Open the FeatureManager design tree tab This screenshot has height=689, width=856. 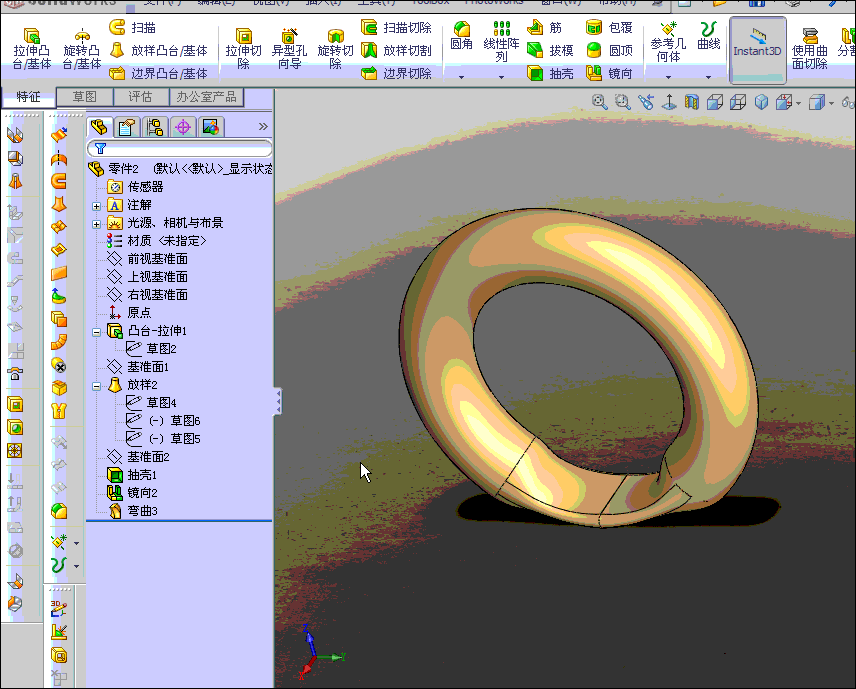click(100, 127)
